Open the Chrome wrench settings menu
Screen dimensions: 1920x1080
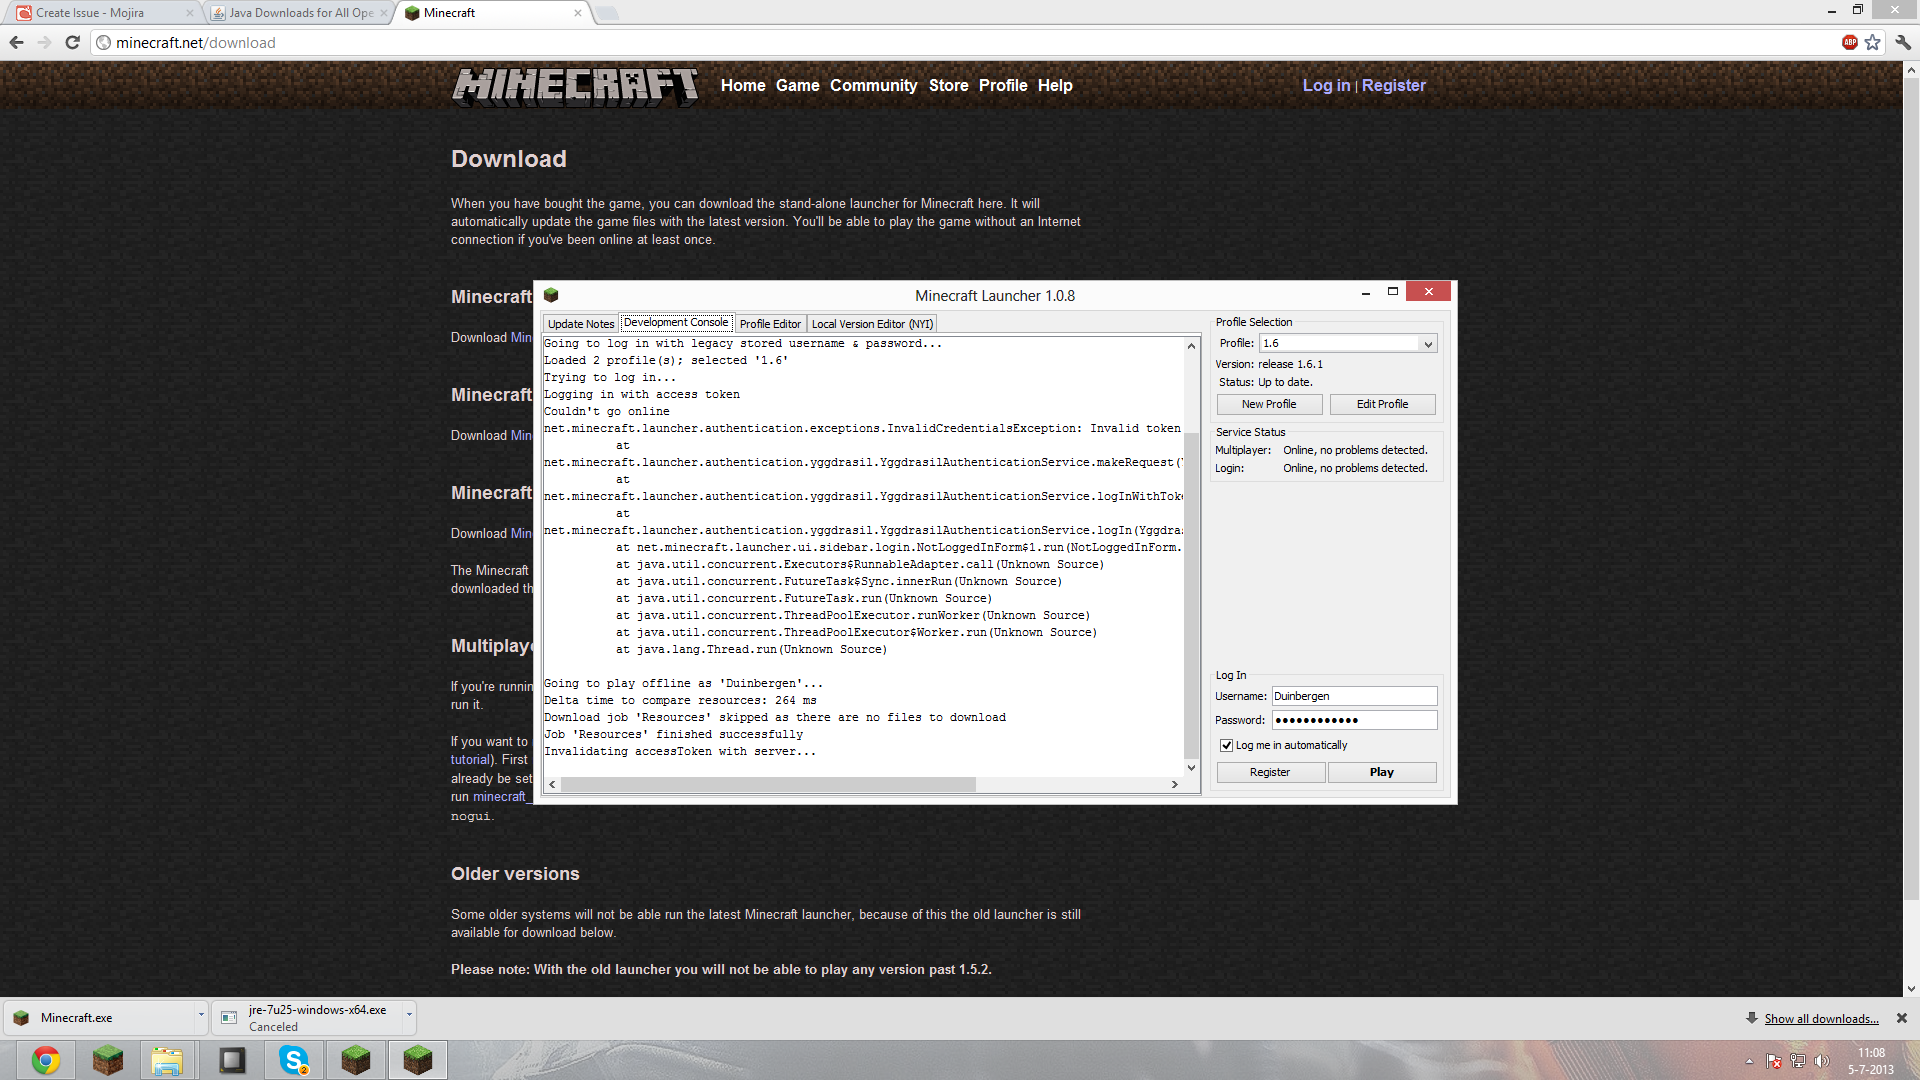coord(1903,42)
